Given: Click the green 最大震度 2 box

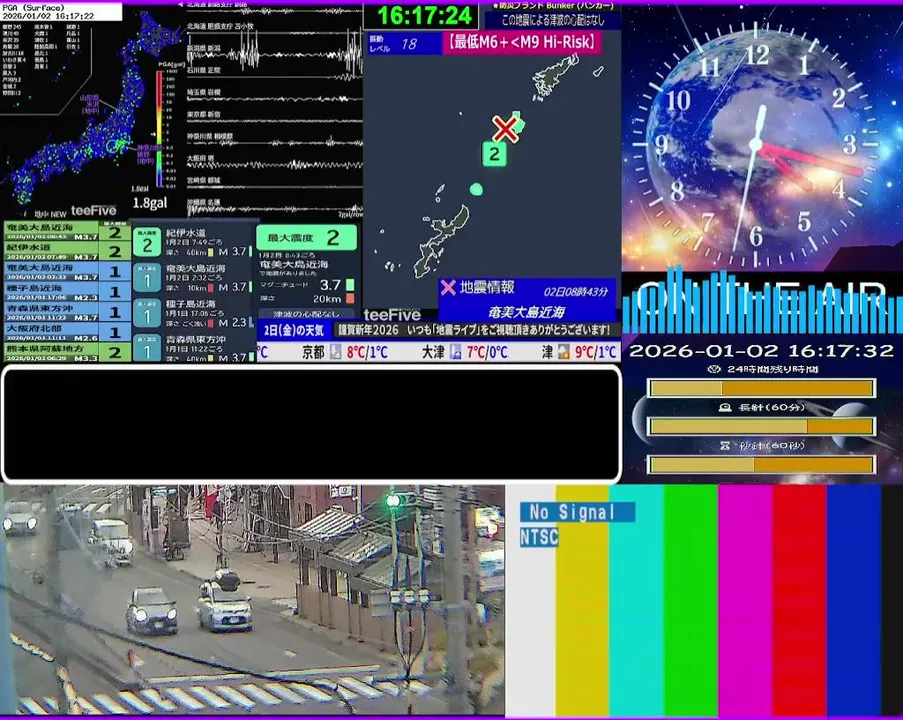Looking at the screenshot, I should coord(306,237).
